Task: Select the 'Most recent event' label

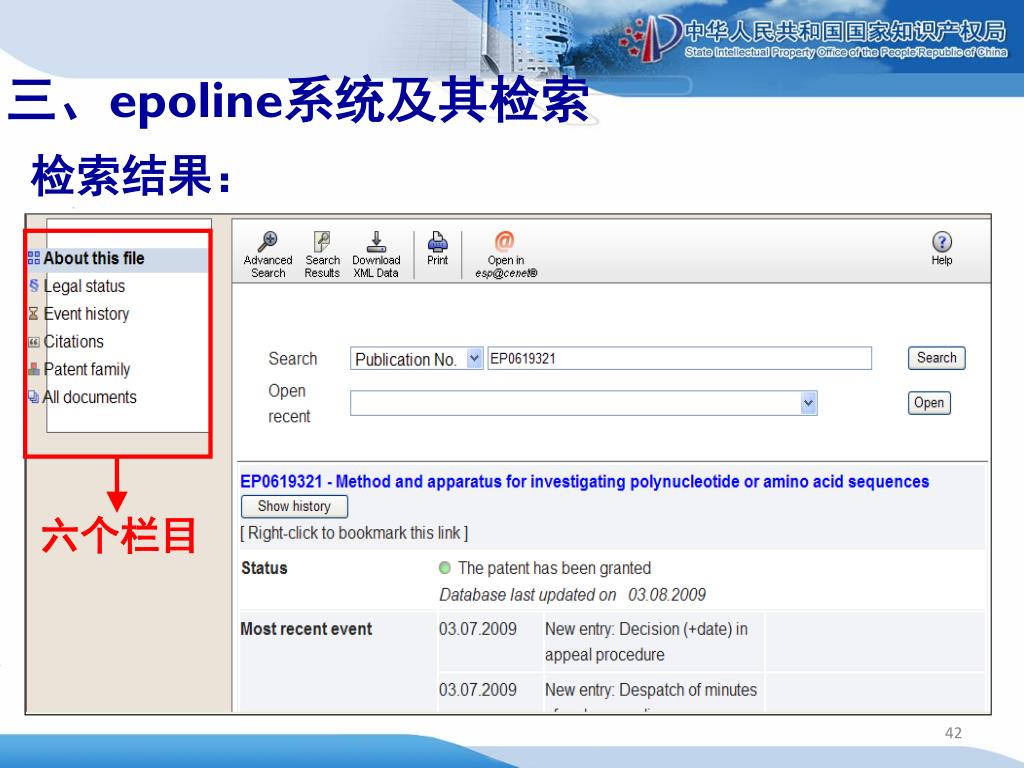Action: [306, 629]
